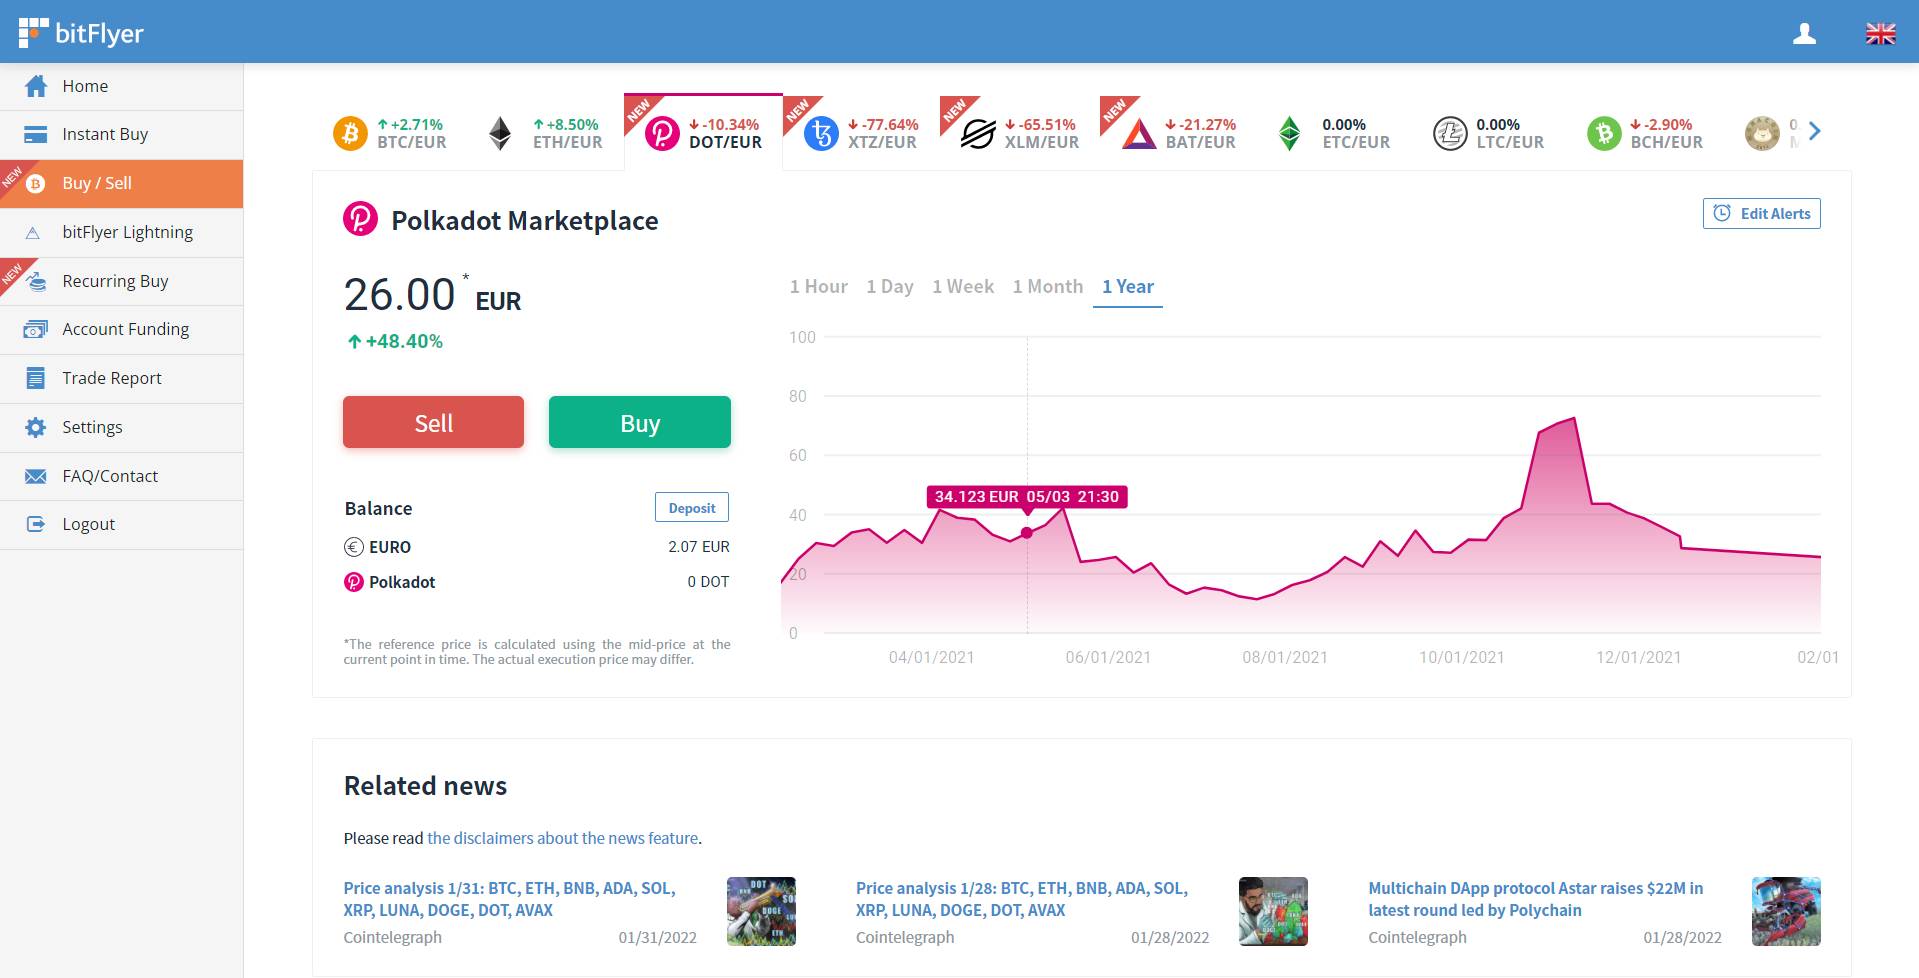
Task: Click the Ethereum Classic green icon
Action: (x=1290, y=133)
